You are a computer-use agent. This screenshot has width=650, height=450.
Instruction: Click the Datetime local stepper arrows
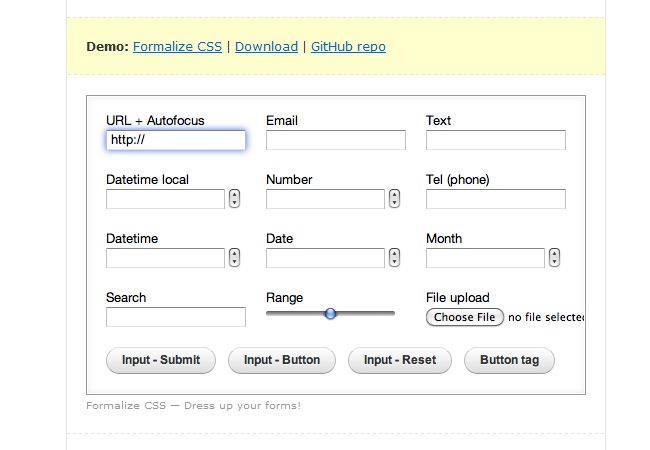click(234, 199)
